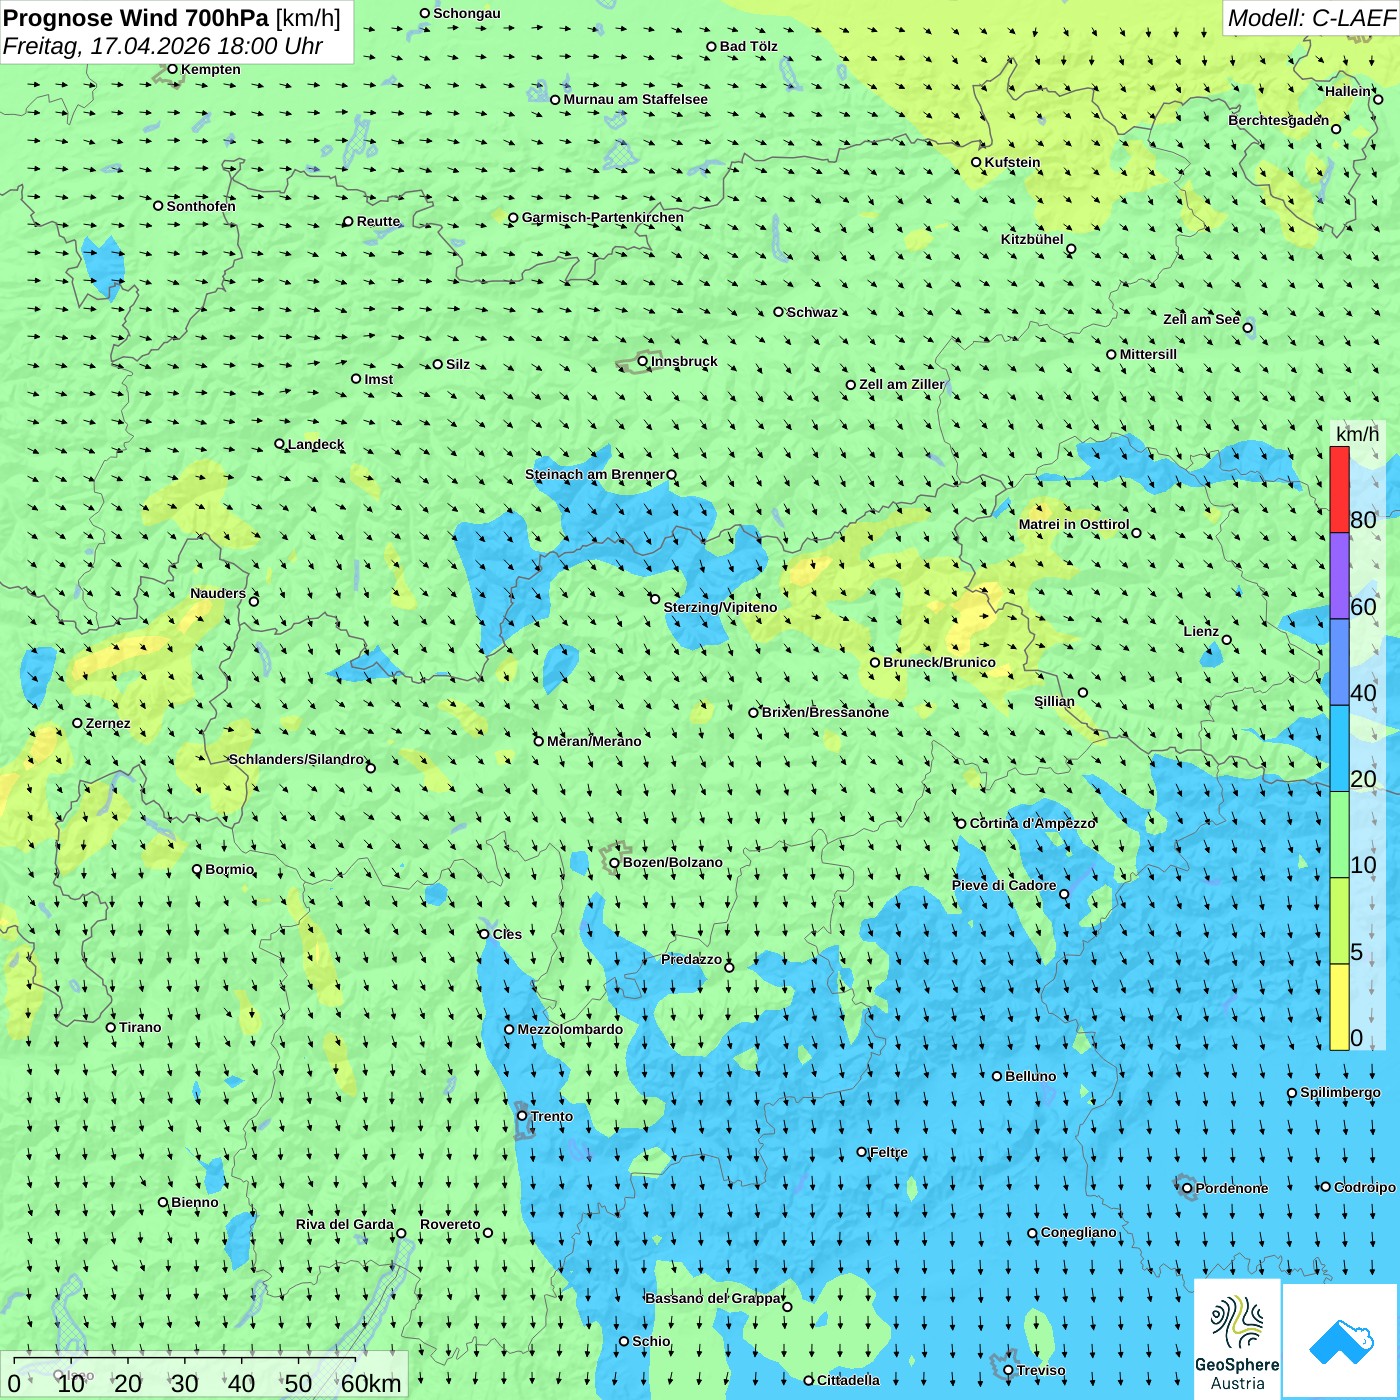Click the red segment of the wind legend
This screenshot has height=1400, width=1400.
point(1339,489)
